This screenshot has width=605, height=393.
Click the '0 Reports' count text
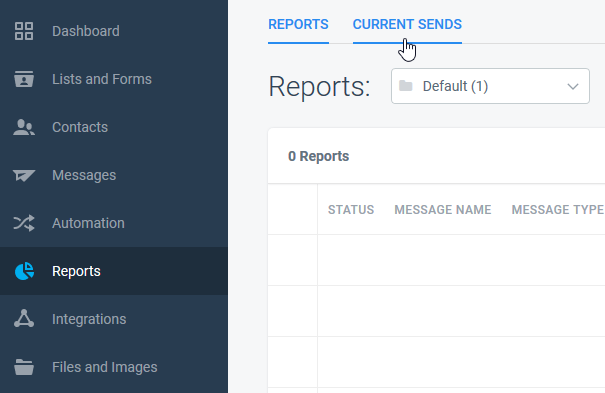pyautogui.click(x=318, y=156)
